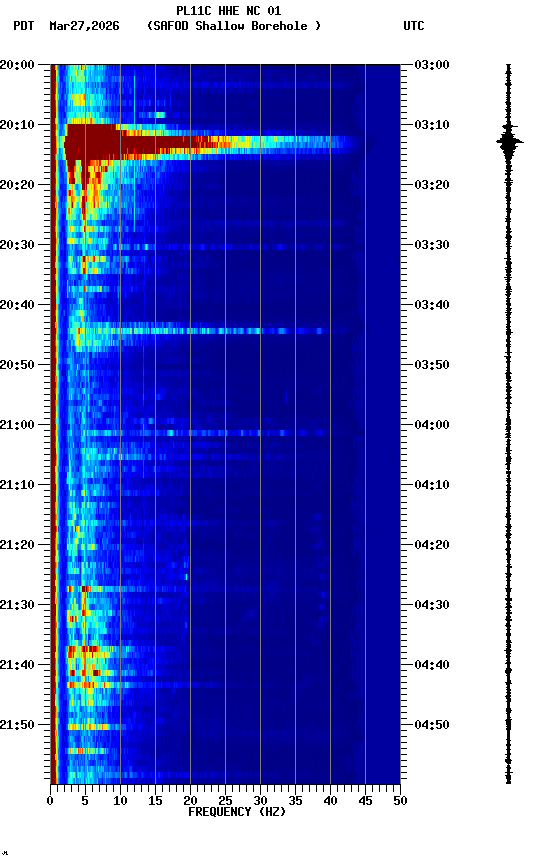Click the '03:10' UTC time label
Screen dimensions: 552x864
(432, 125)
